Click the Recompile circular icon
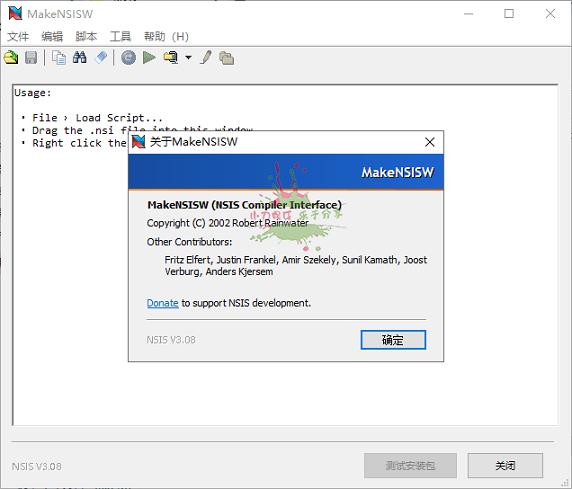 (128, 58)
